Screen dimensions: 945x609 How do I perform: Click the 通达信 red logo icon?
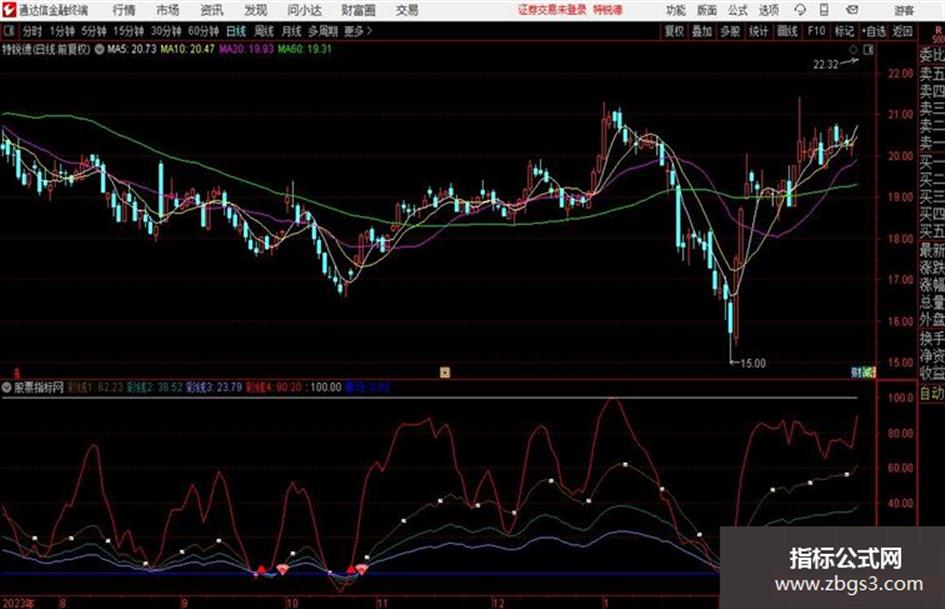(8, 10)
